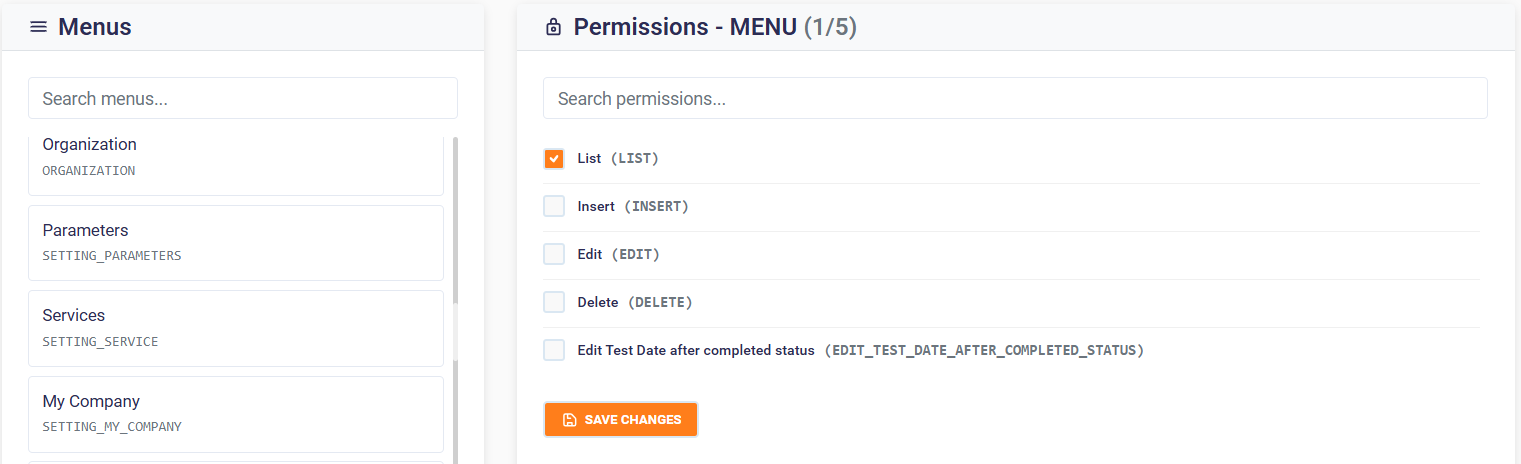The image size is (1521, 464).
Task: Enable Edit Test Date after completed status
Action: click(554, 350)
